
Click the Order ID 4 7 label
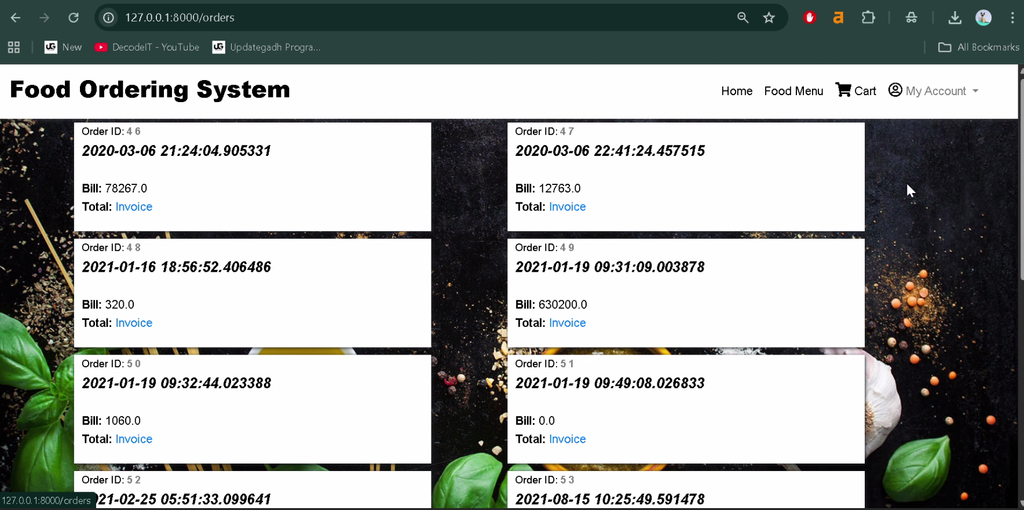click(545, 131)
